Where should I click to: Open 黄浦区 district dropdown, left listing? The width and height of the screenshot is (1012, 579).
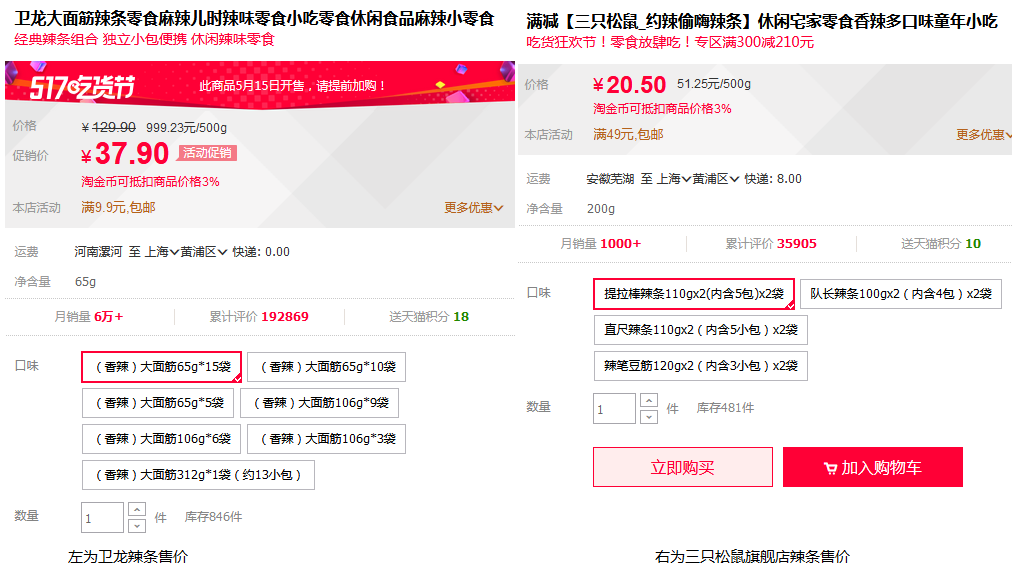(x=204, y=252)
